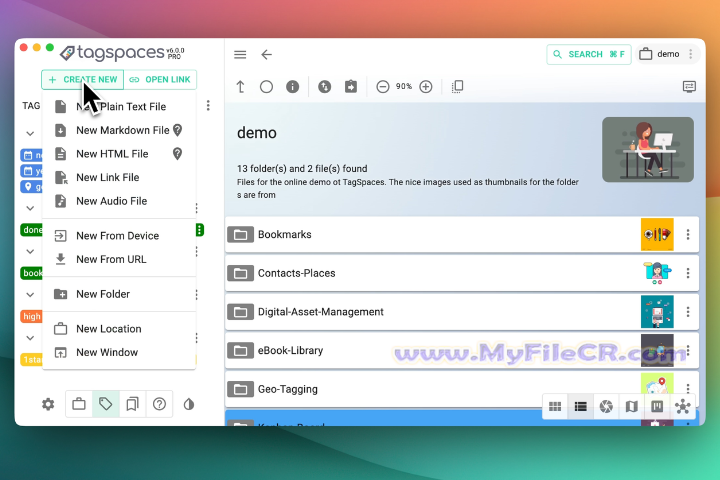
Task: Open perspective settings icon at toolbar right
Action: tap(689, 86)
